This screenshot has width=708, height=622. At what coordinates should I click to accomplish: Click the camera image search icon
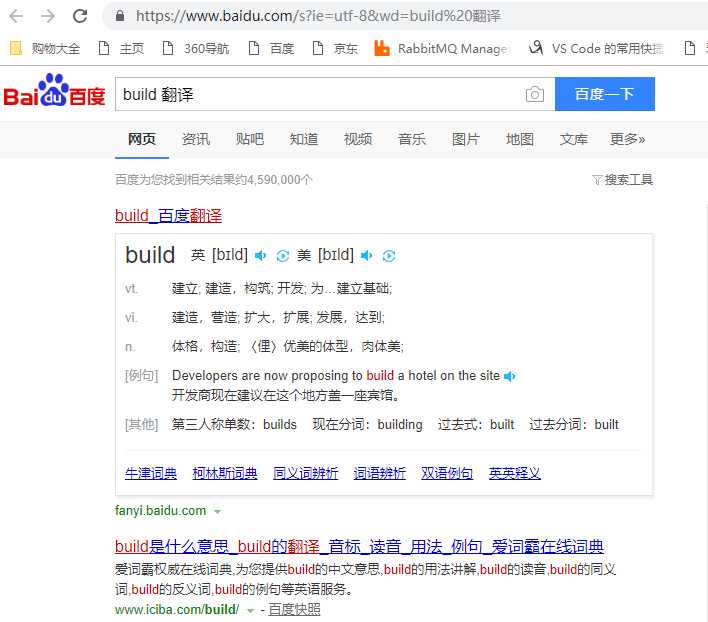535,94
